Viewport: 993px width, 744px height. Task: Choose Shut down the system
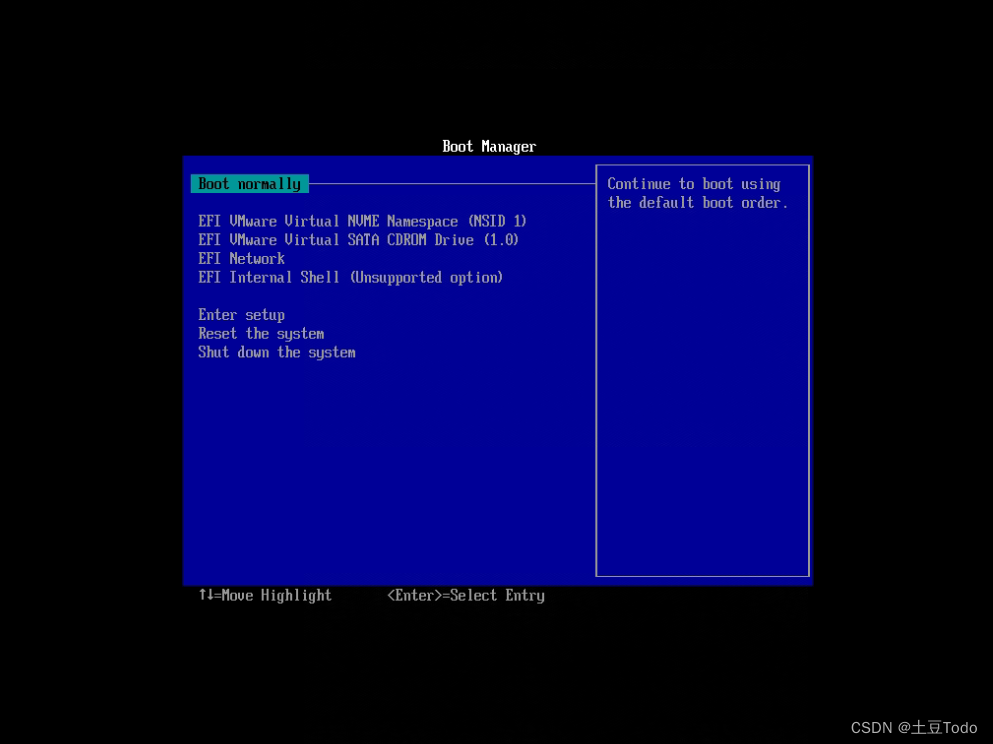(x=277, y=352)
